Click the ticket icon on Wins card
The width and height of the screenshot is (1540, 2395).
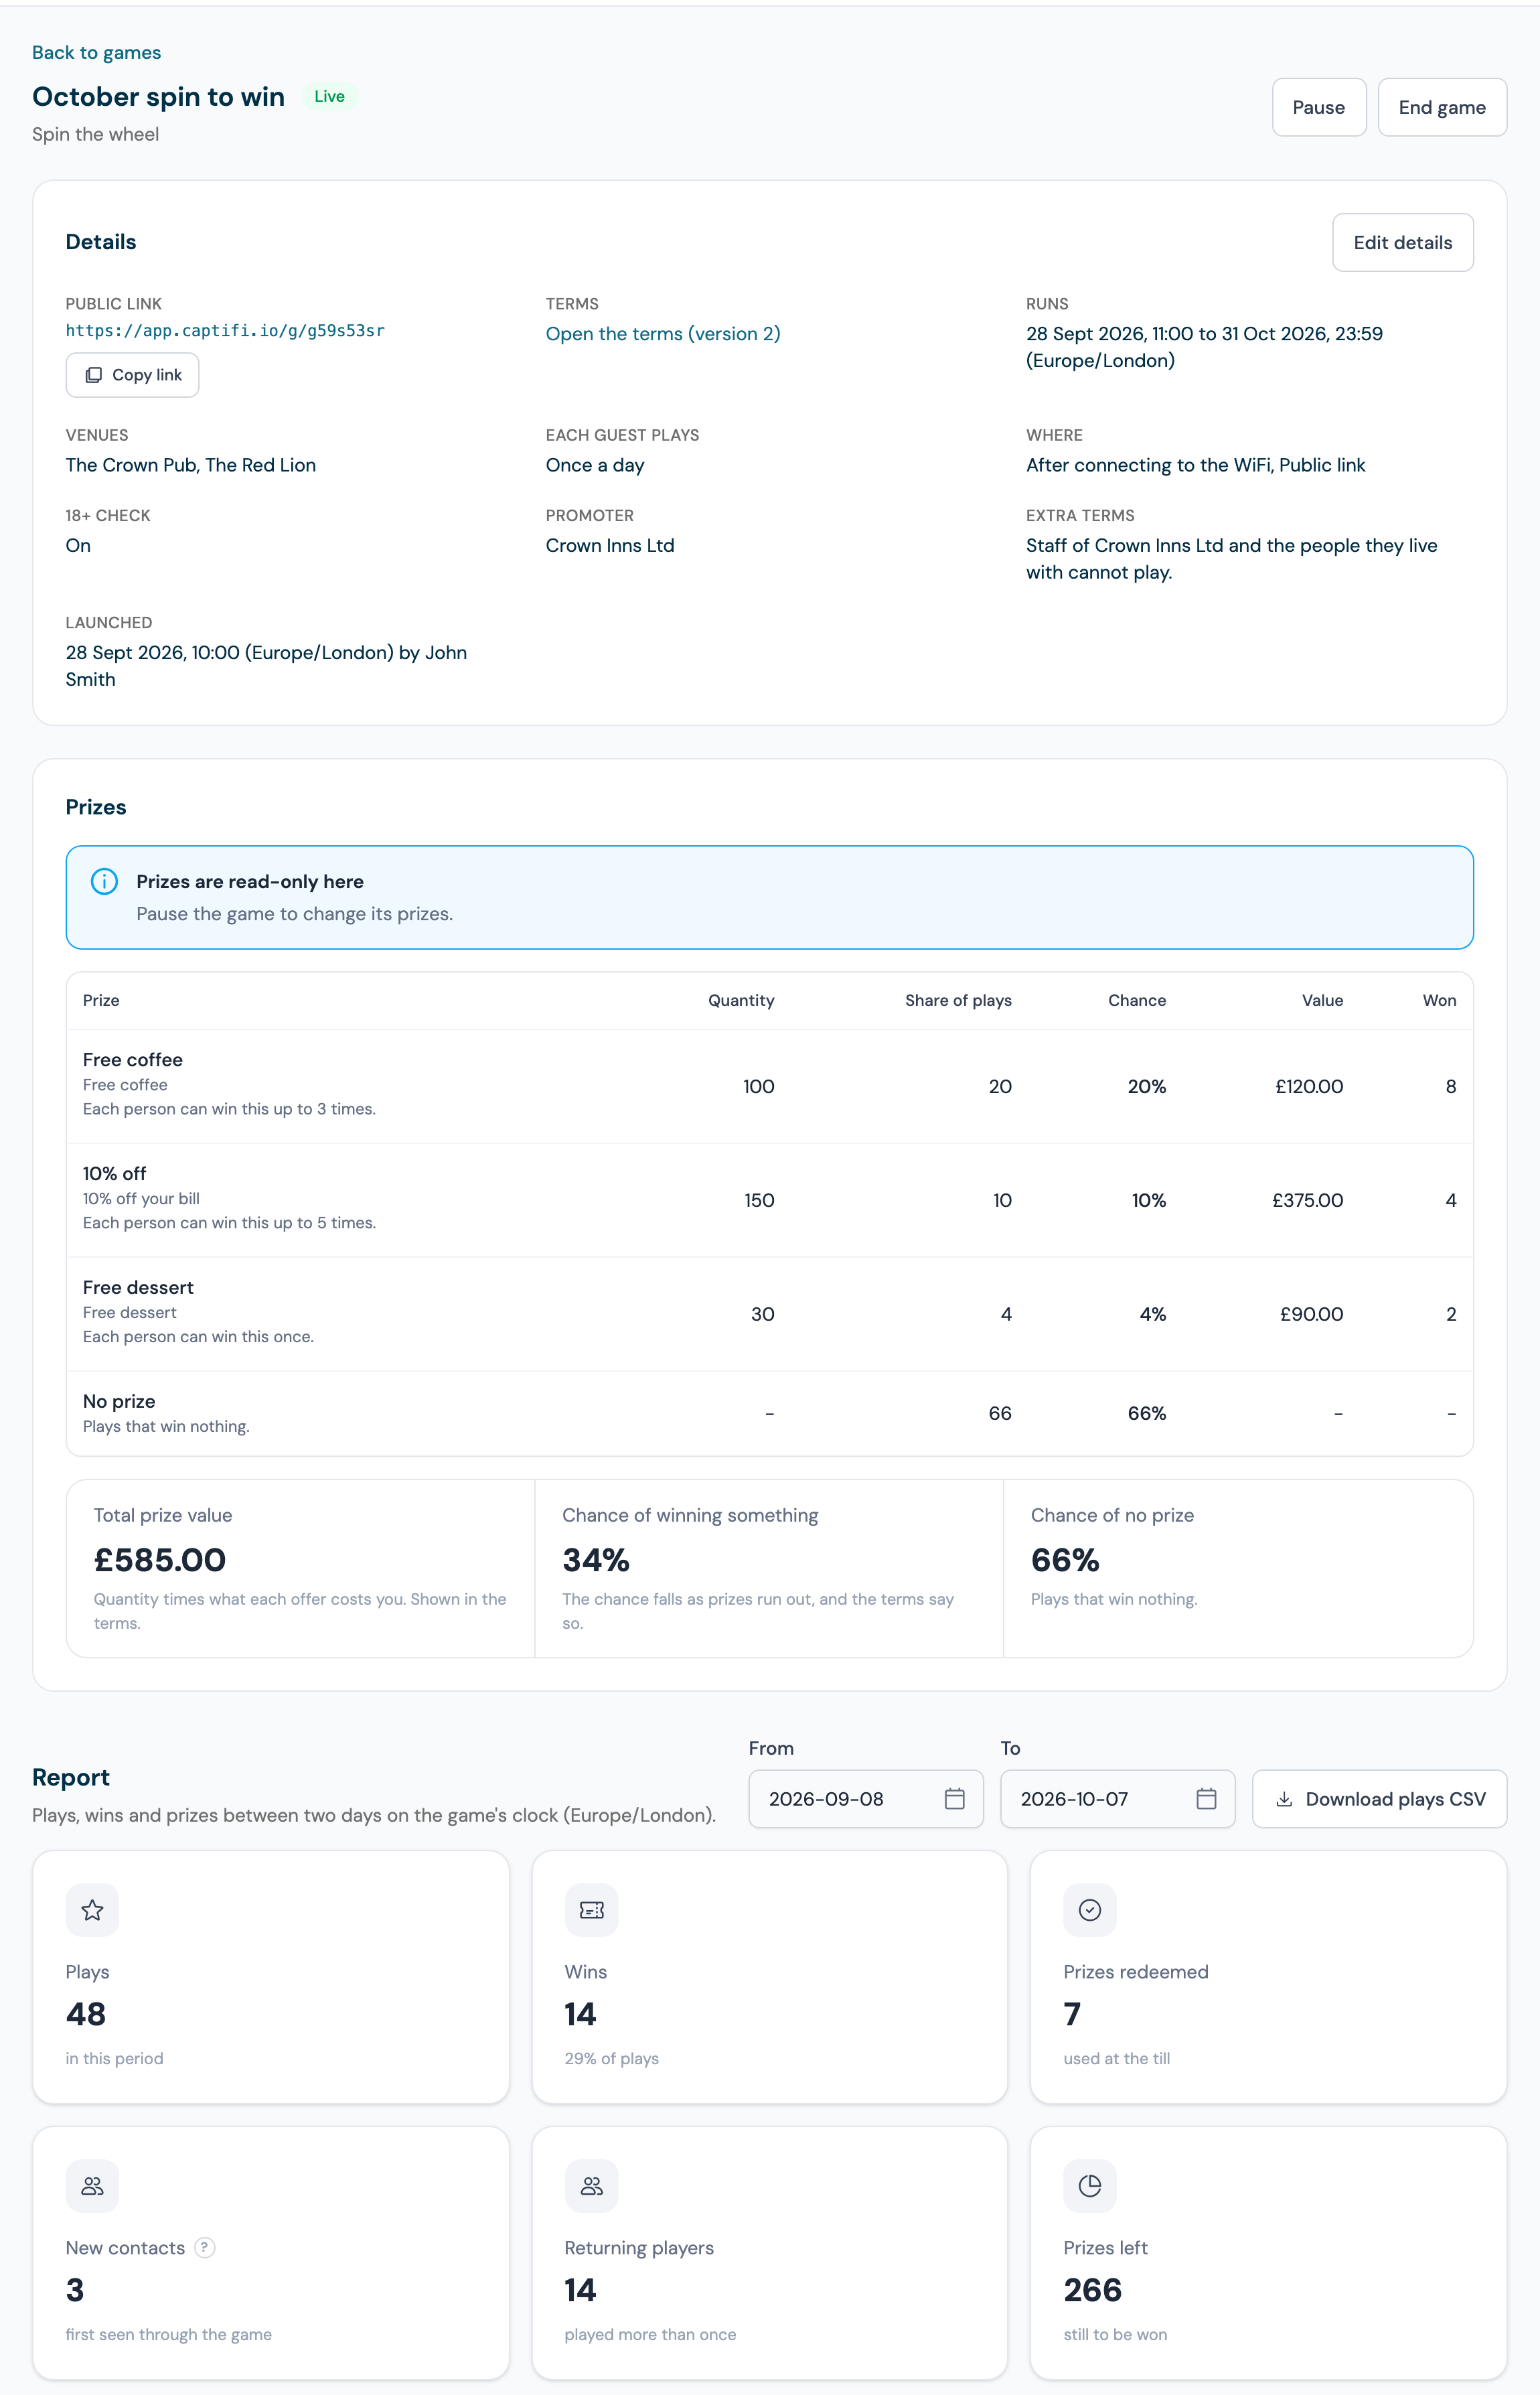click(591, 1910)
